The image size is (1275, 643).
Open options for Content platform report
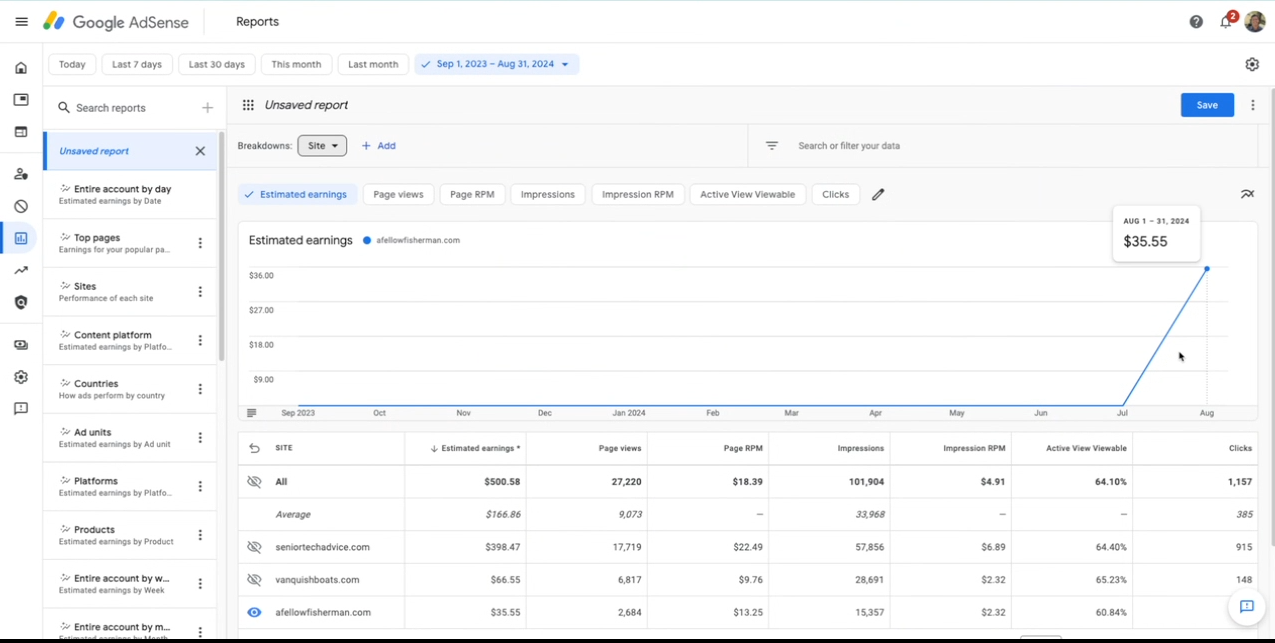click(200, 340)
